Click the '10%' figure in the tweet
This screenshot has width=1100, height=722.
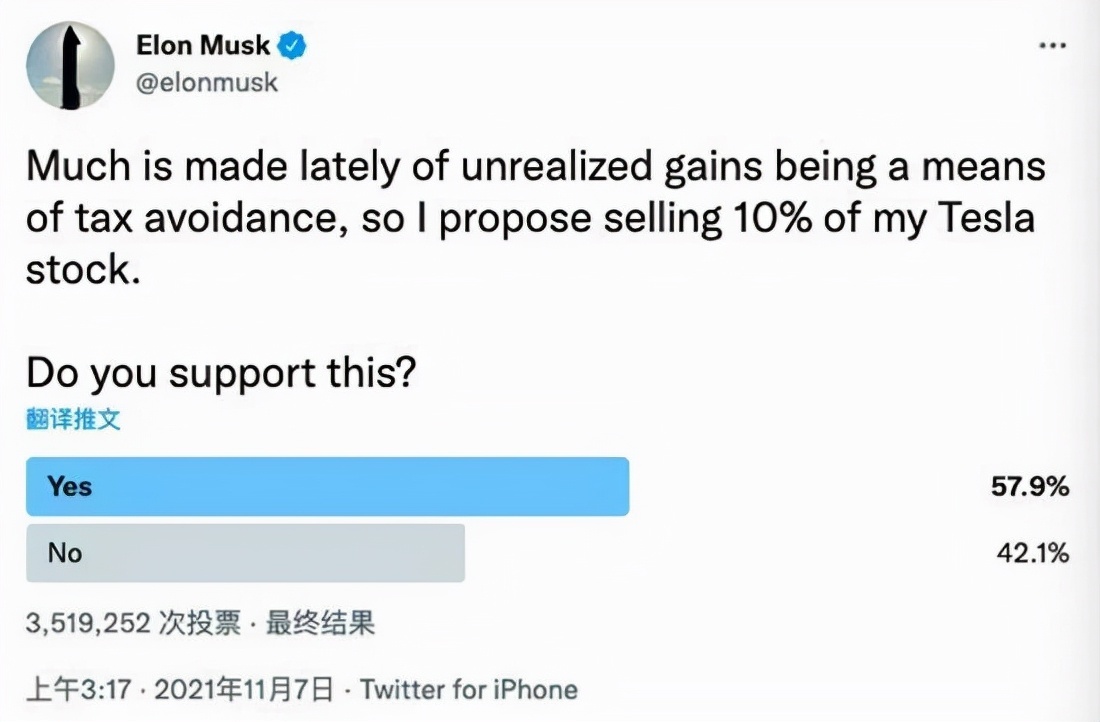(x=772, y=218)
